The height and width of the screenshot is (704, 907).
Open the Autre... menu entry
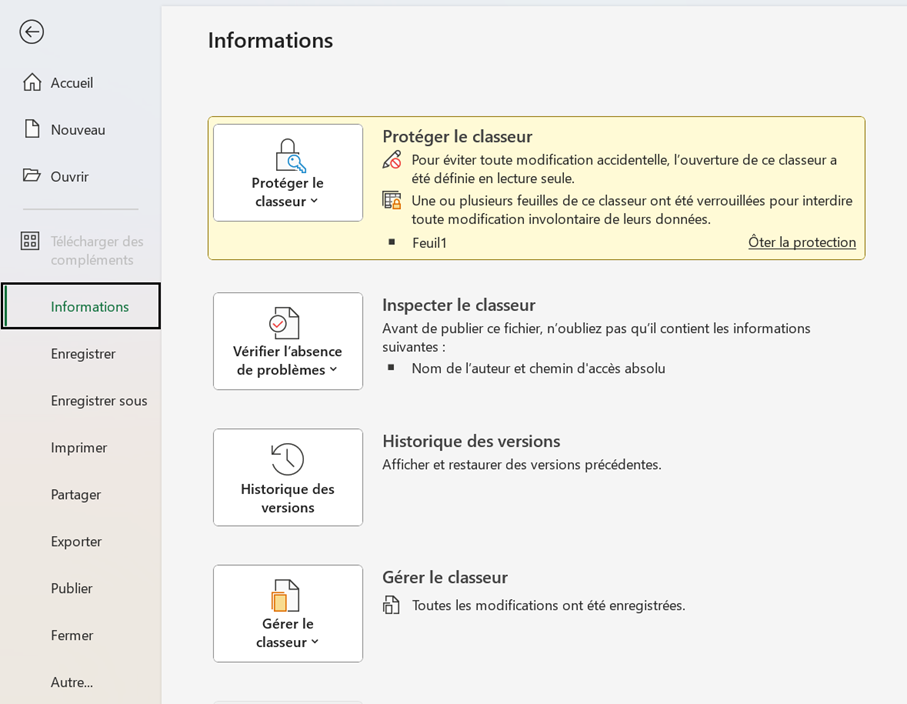pos(80,681)
